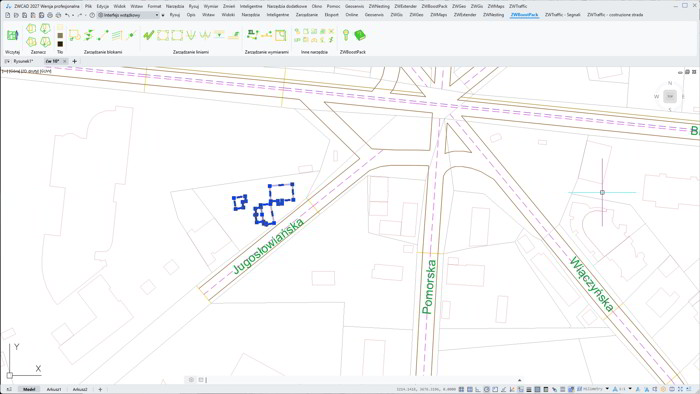The width and height of the screenshot is (700, 394).
Task: Select the Eksport ribbon tab
Action: 331,15
